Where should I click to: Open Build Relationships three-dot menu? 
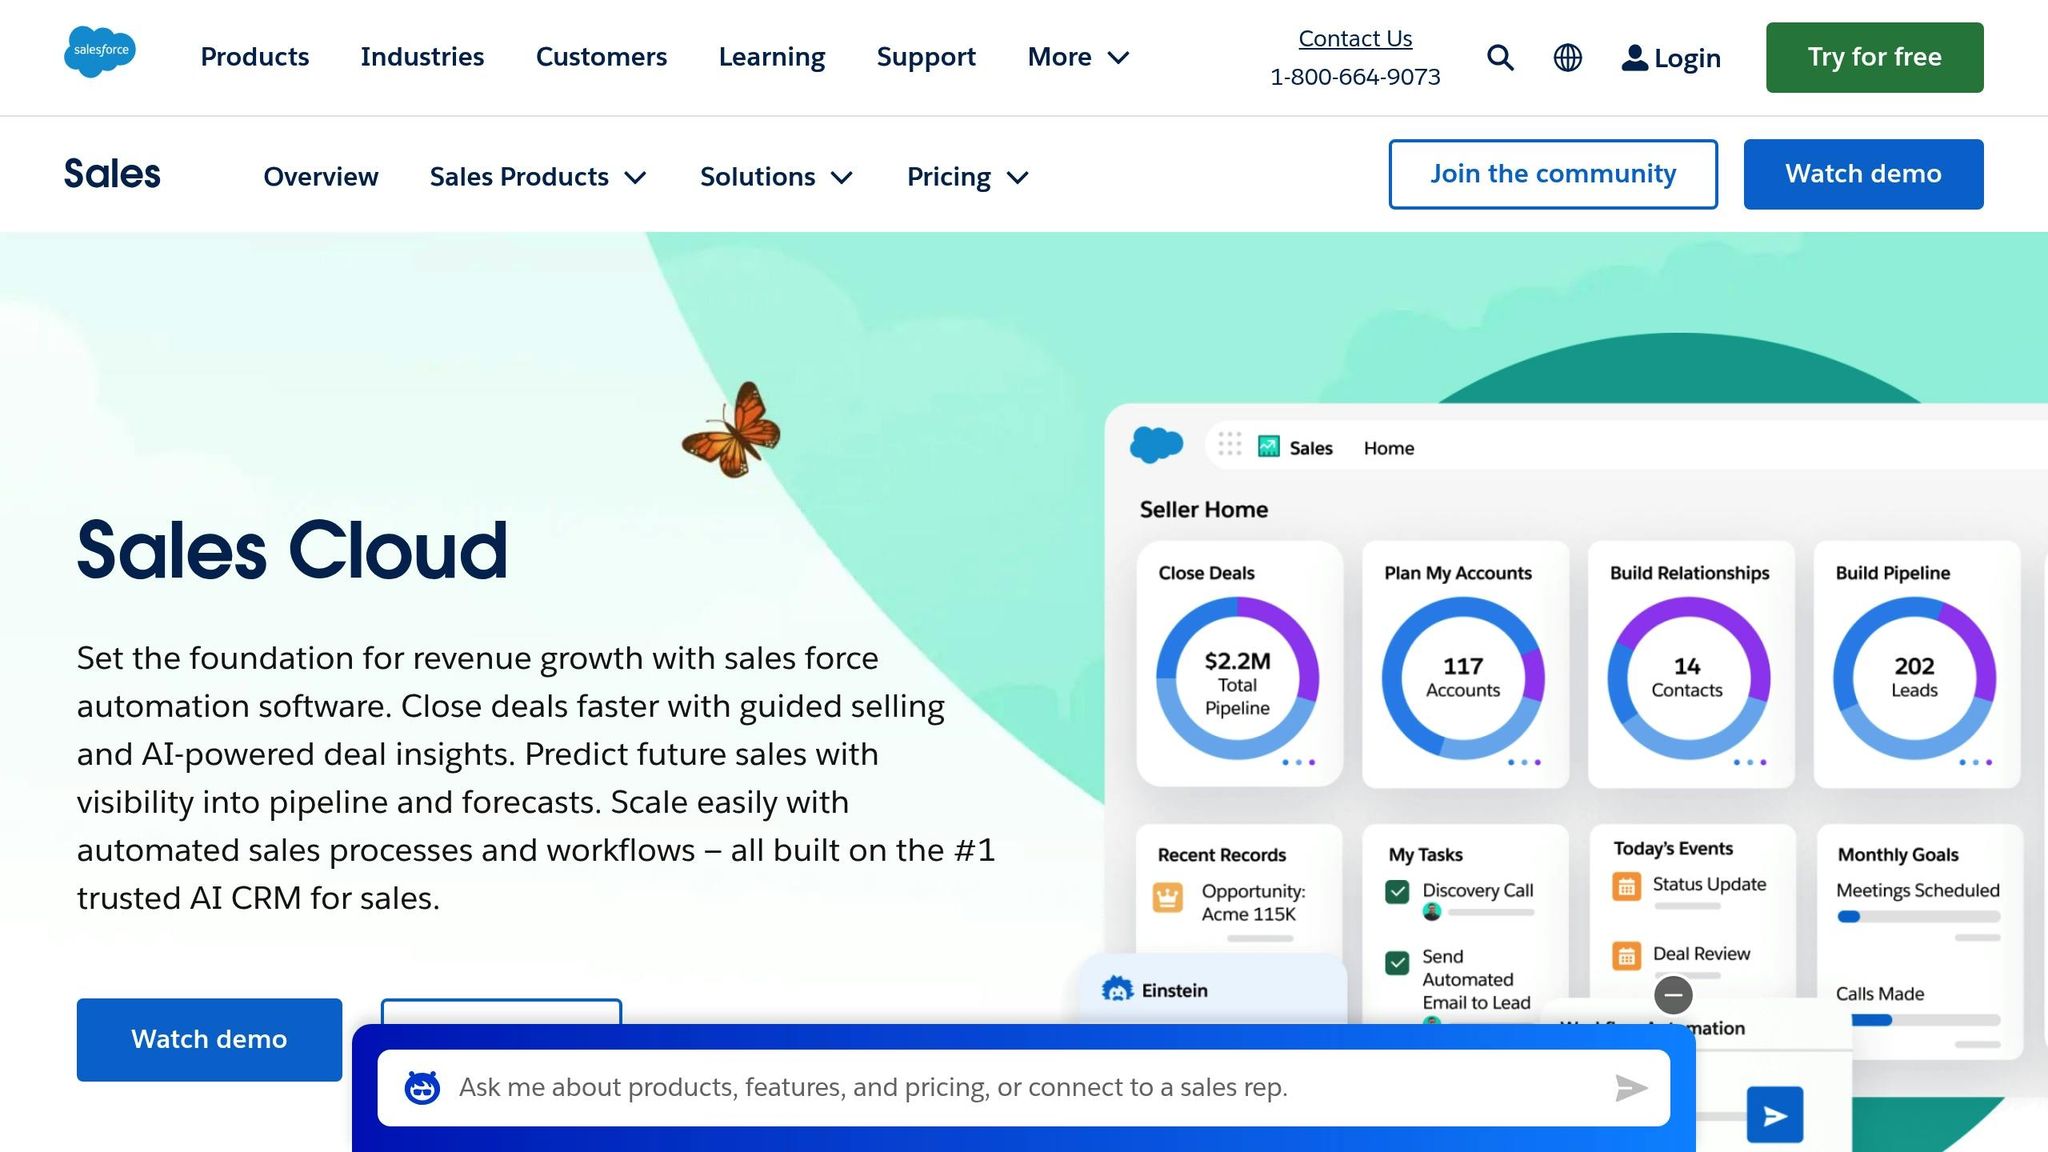1750,763
